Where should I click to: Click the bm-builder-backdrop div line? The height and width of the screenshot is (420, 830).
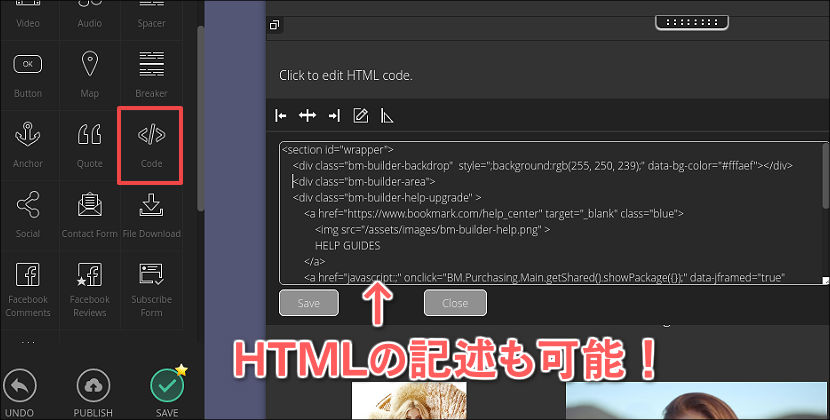pos(543,166)
